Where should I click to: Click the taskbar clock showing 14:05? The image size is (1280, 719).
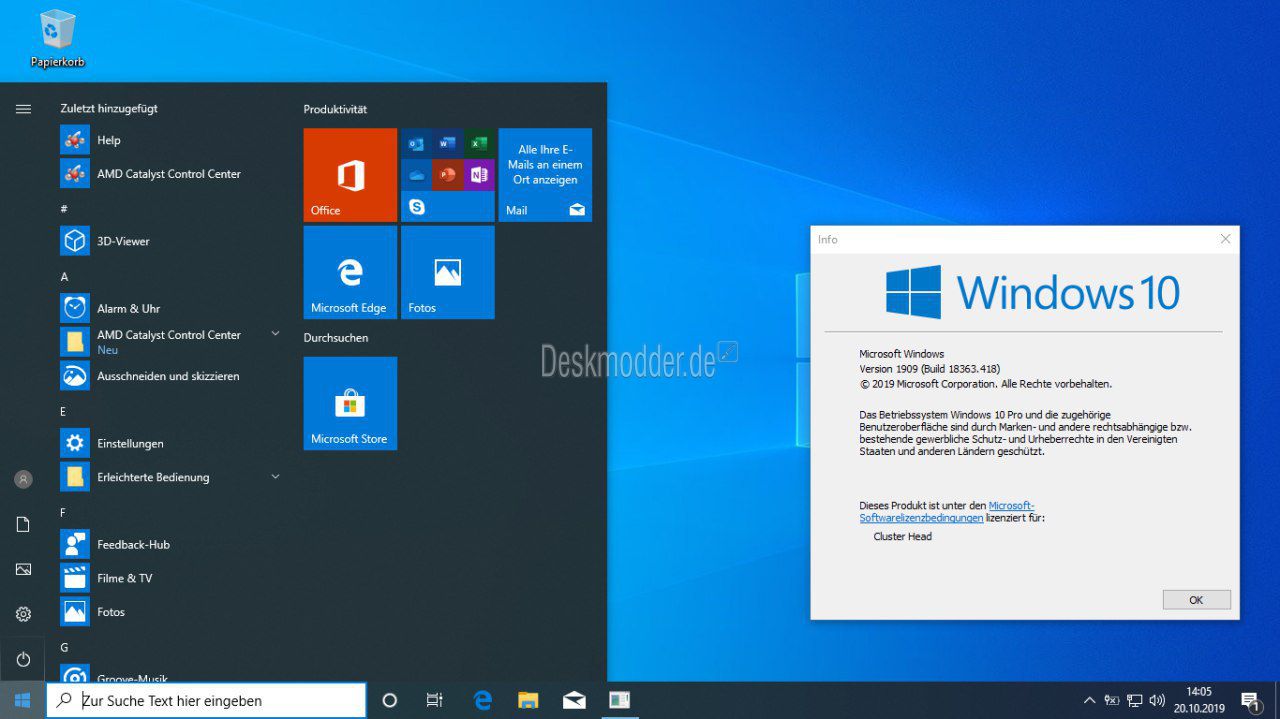(1199, 700)
